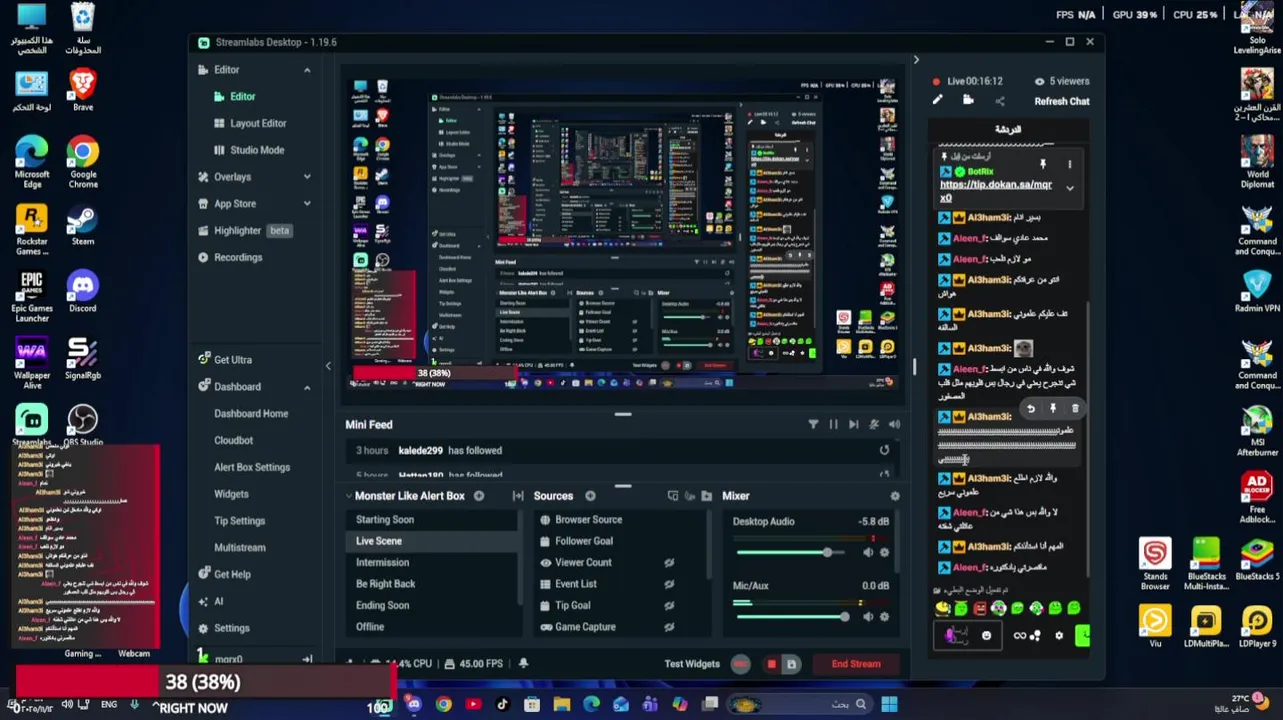Screen dimensions: 1283x720
Task: Filter events in the Mini Feed
Action: (813, 425)
